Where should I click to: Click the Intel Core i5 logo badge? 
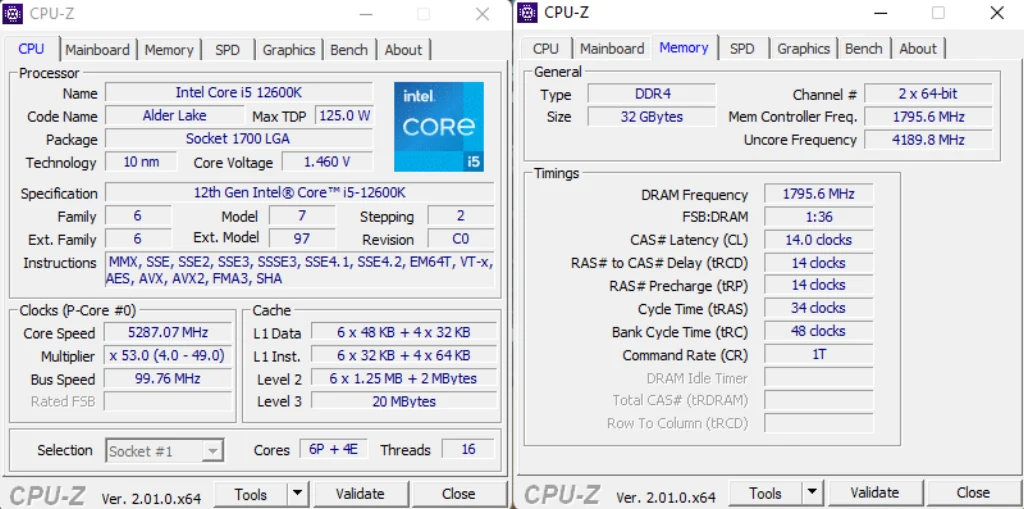[x=438, y=126]
